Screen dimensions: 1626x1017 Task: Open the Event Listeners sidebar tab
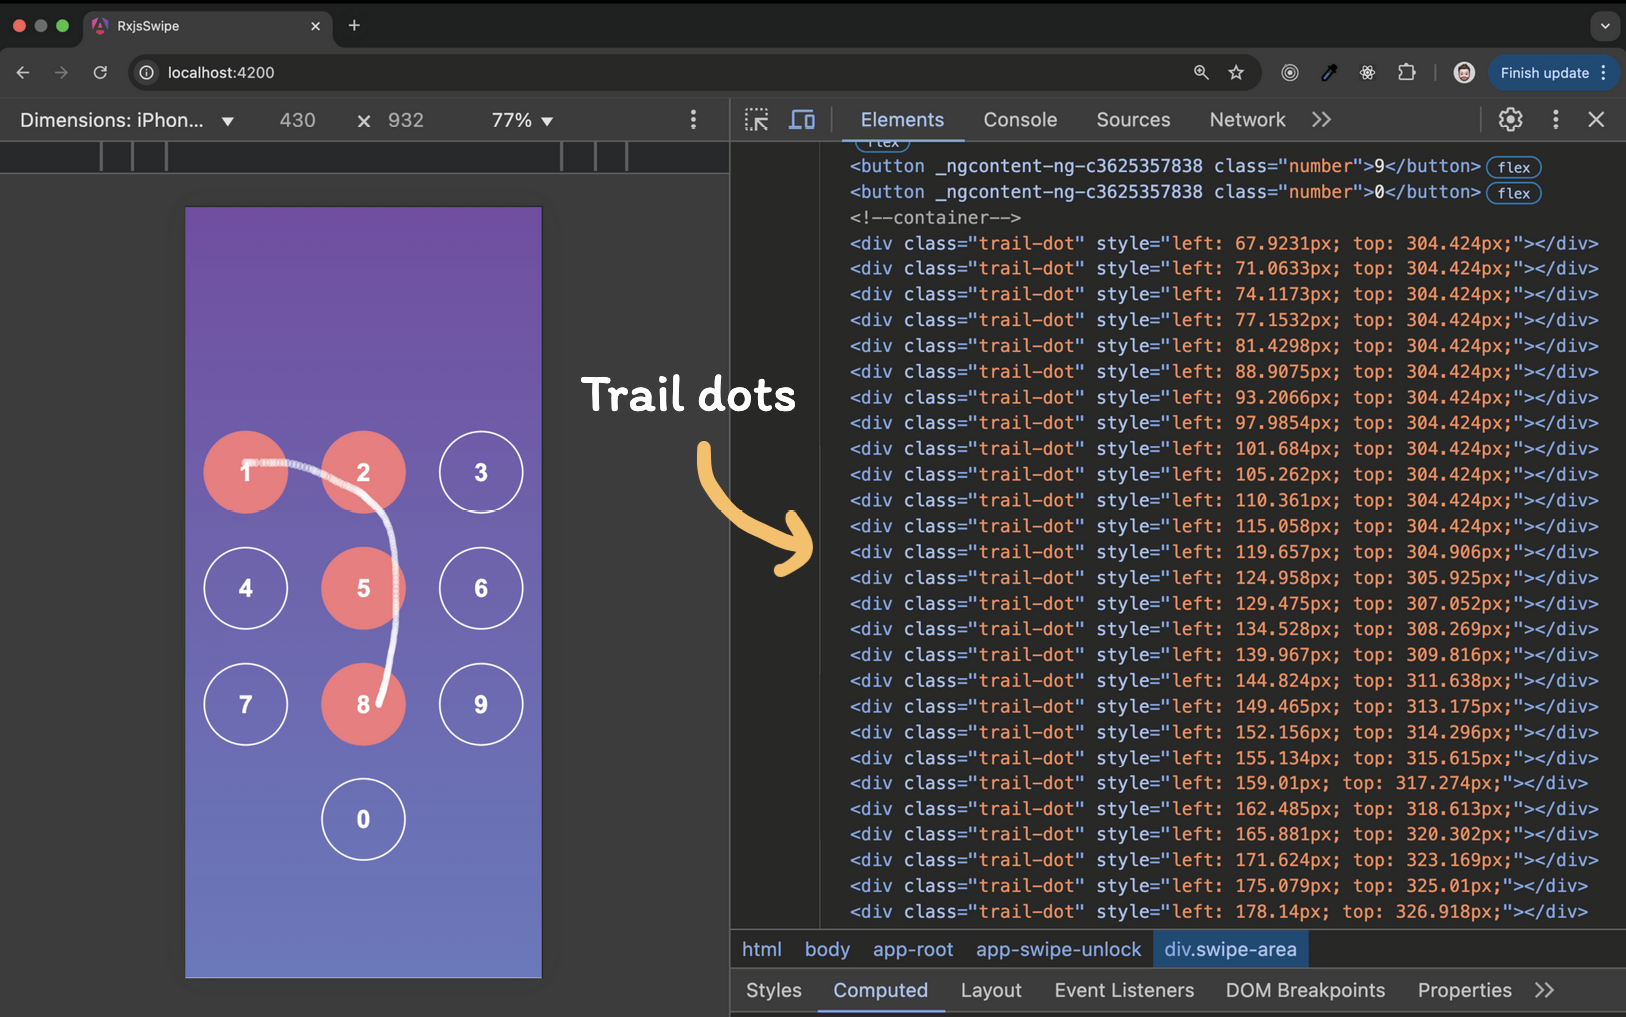pyautogui.click(x=1124, y=990)
